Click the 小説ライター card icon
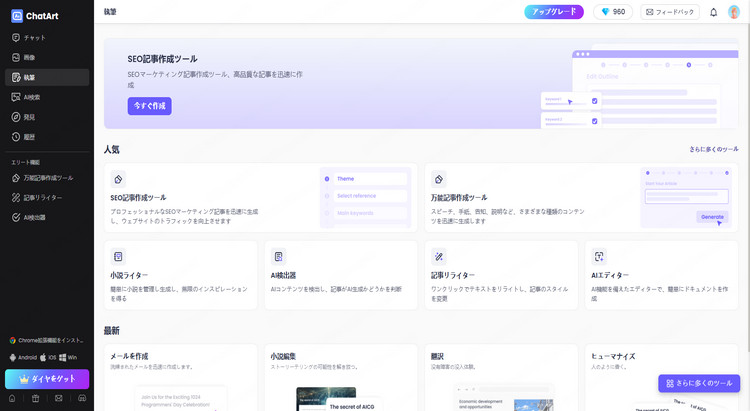Screen dimensions: 750x411 tap(118, 257)
